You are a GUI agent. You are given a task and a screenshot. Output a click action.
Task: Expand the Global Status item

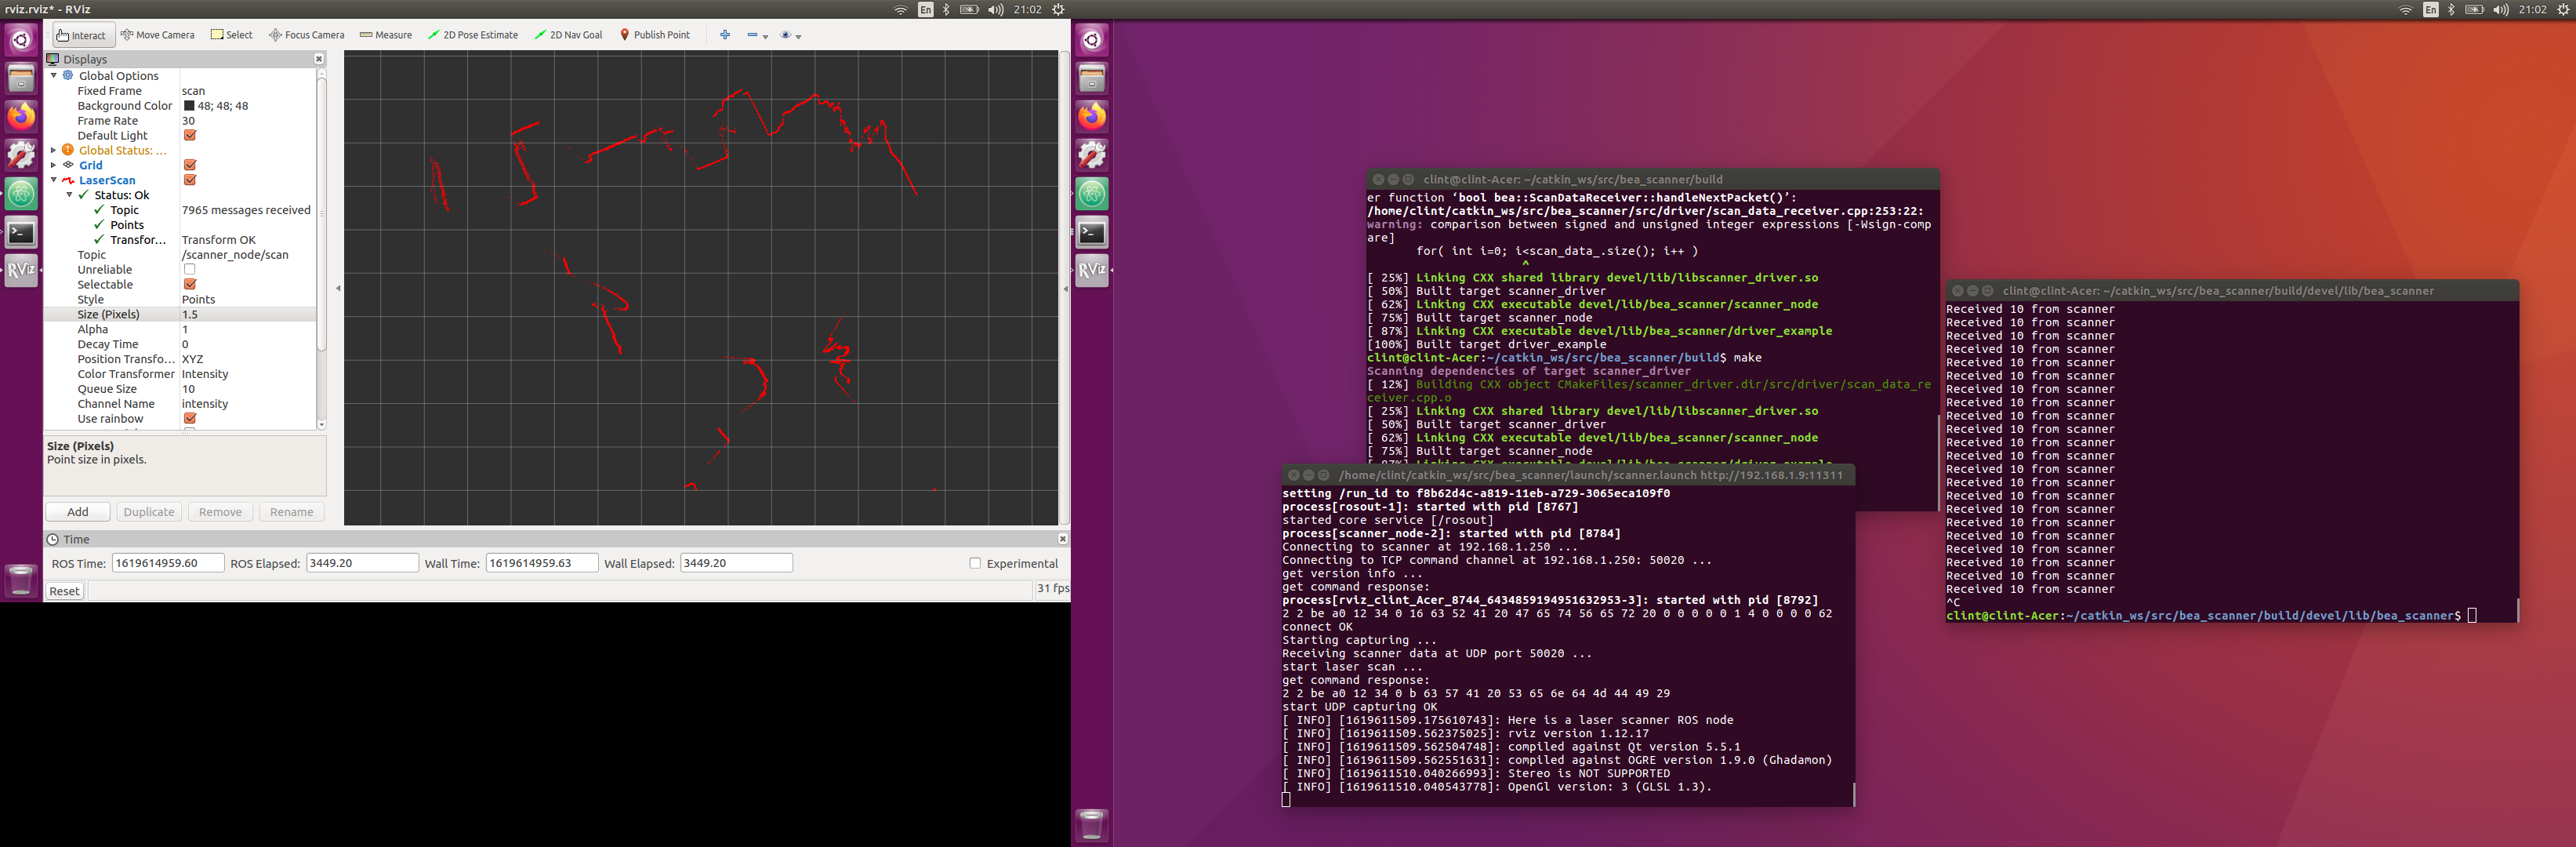[54, 150]
